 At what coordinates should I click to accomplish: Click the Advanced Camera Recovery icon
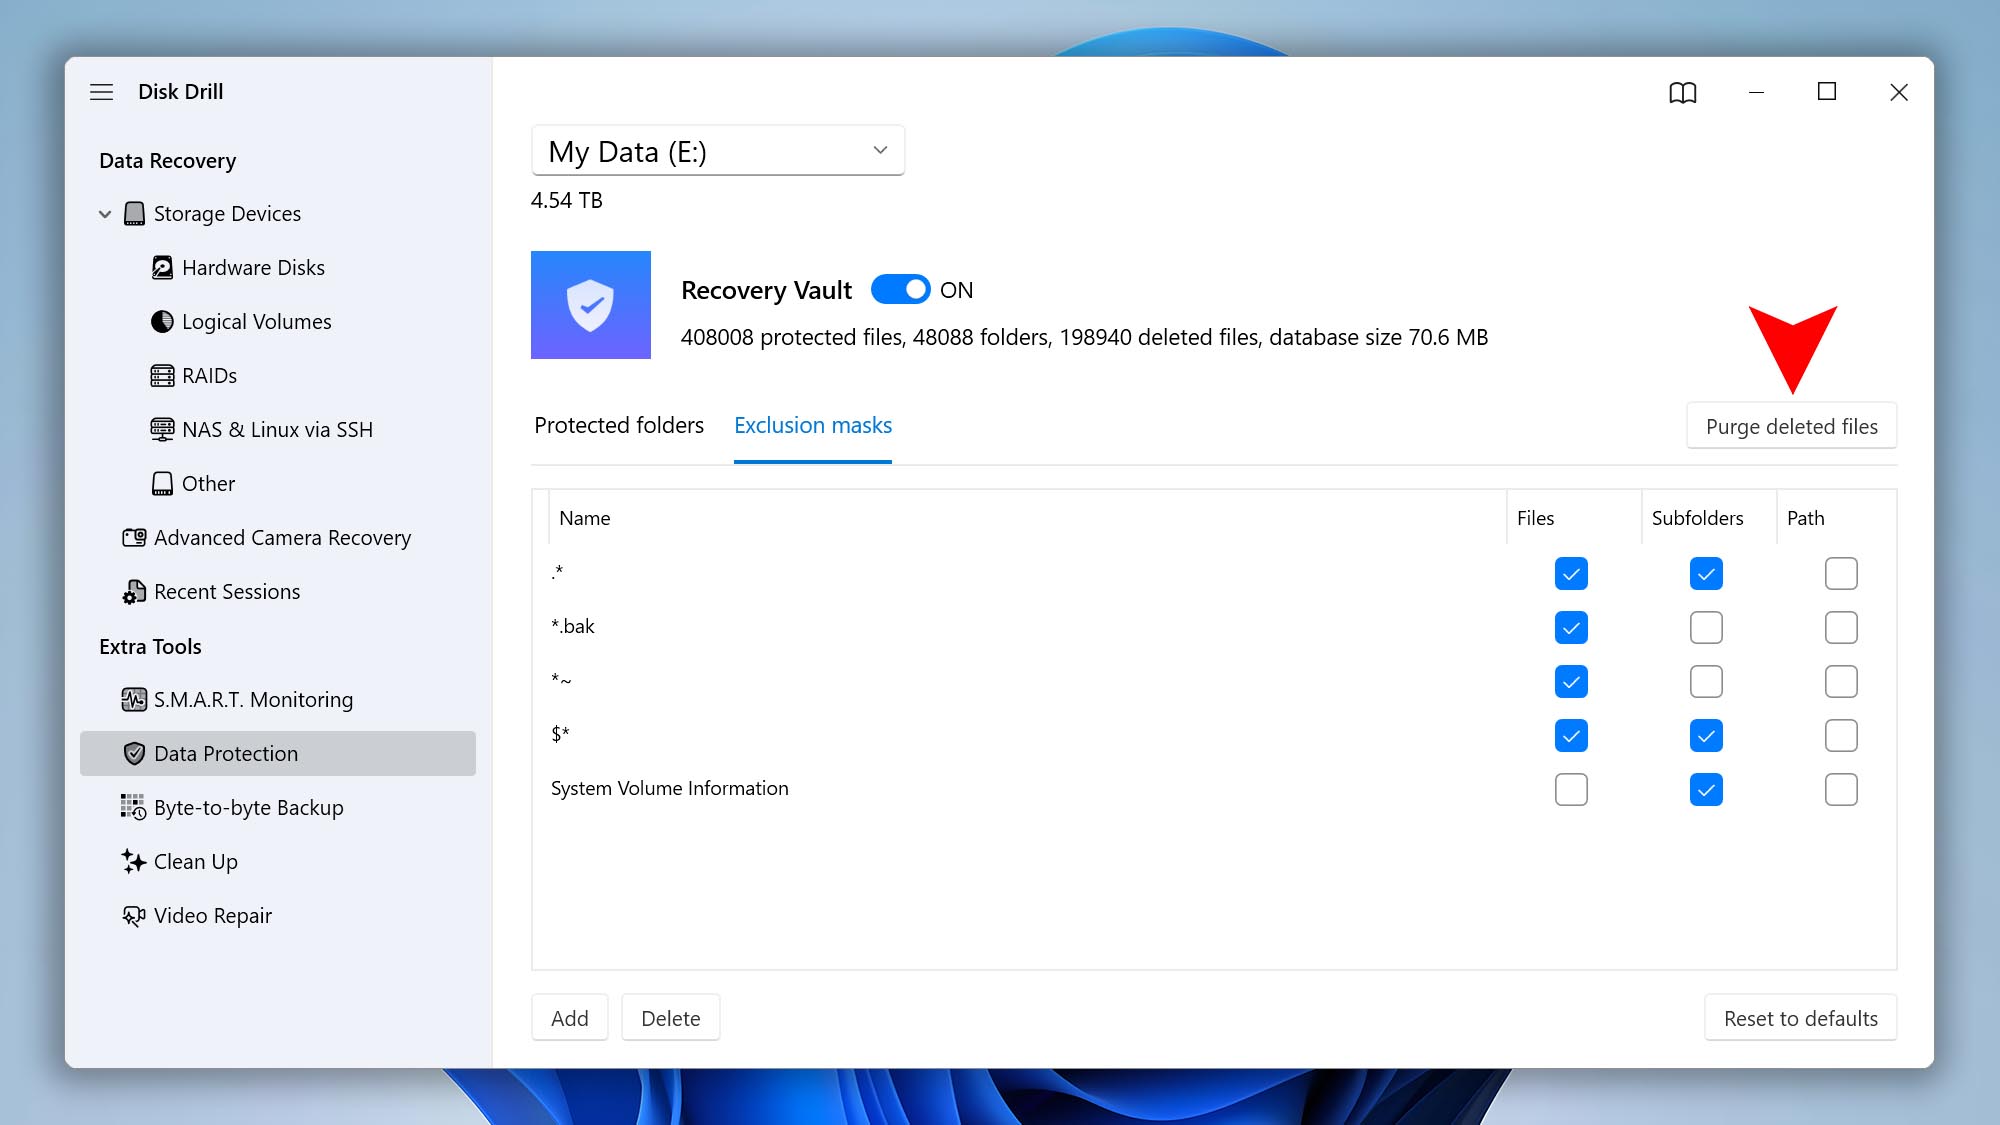[134, 538]
